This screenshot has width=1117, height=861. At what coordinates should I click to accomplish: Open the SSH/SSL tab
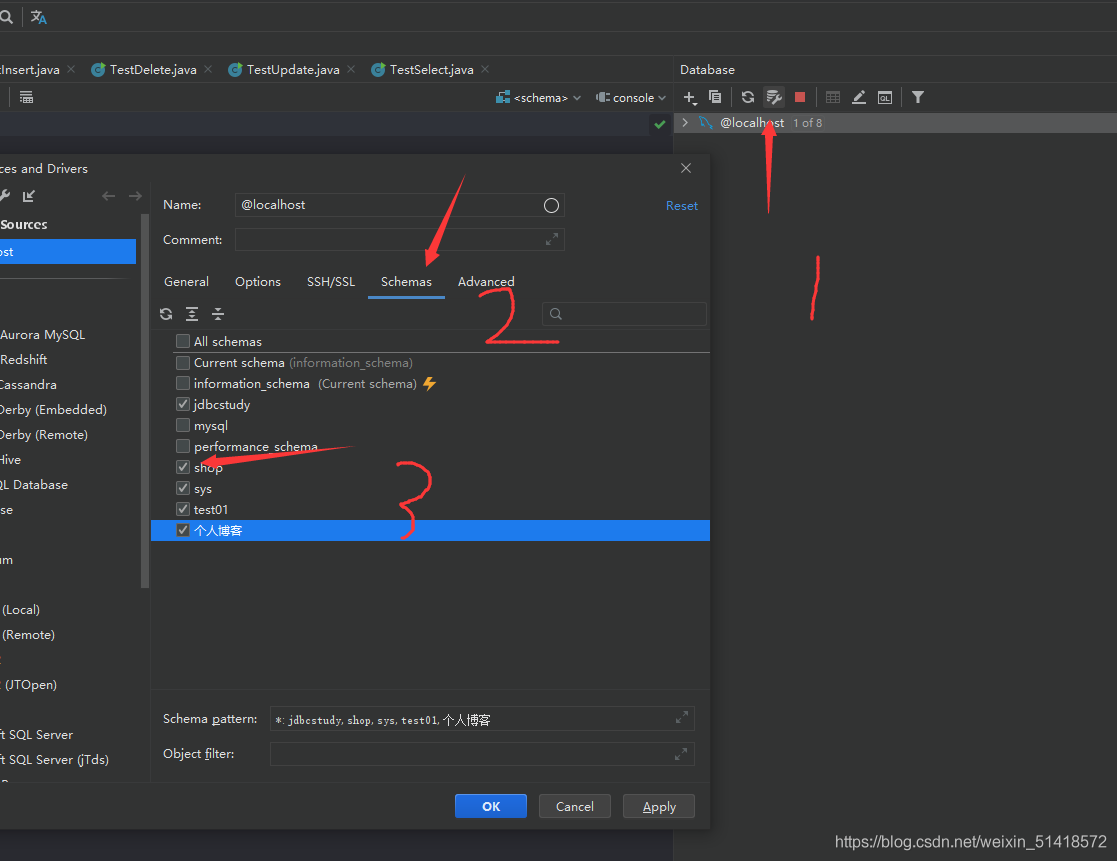pos(331,281)
